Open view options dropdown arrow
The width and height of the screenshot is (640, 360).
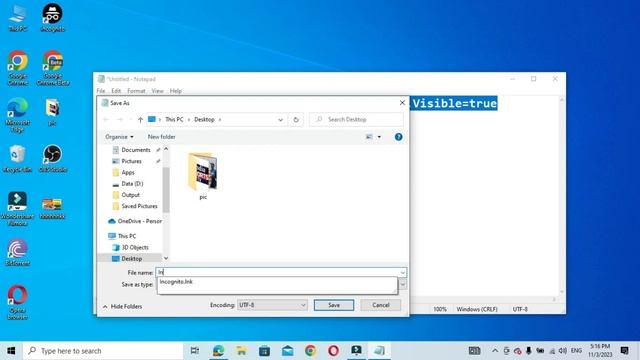coord(379,137)
